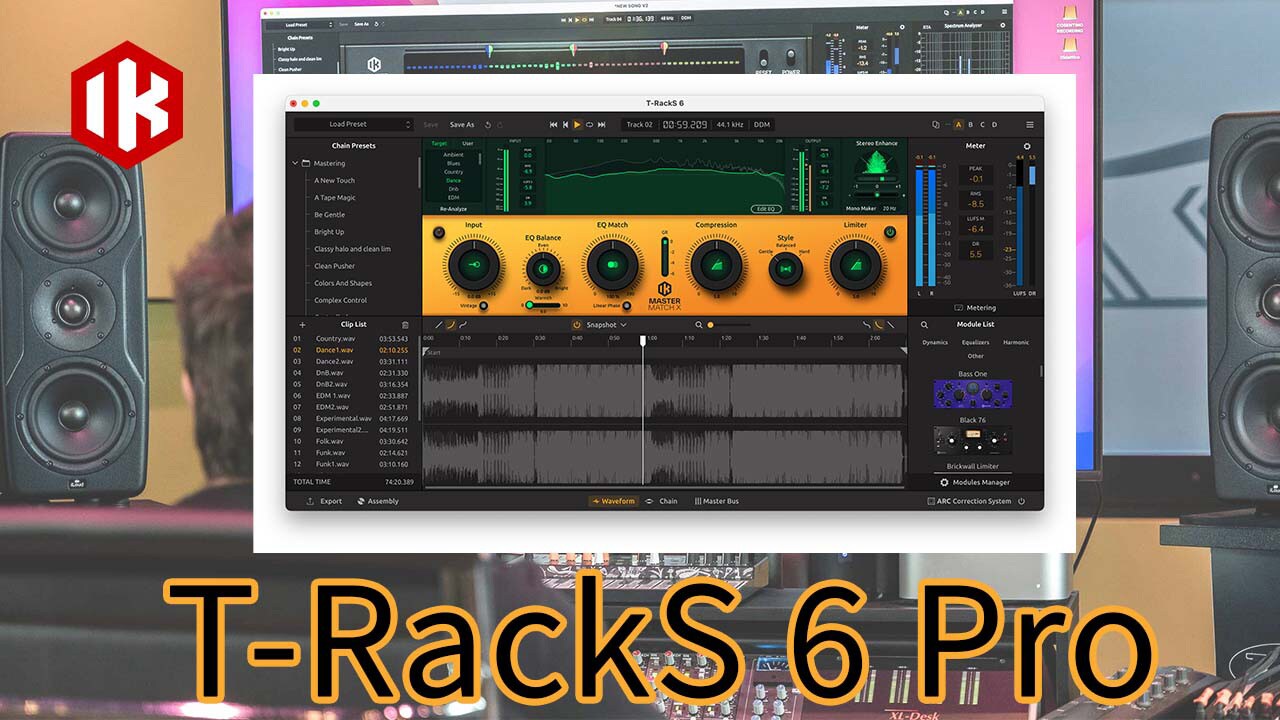Select the first fade-out curve icon
This screenshot has height=720, width=1280.
pyautogui.click(x=867, y=325)
